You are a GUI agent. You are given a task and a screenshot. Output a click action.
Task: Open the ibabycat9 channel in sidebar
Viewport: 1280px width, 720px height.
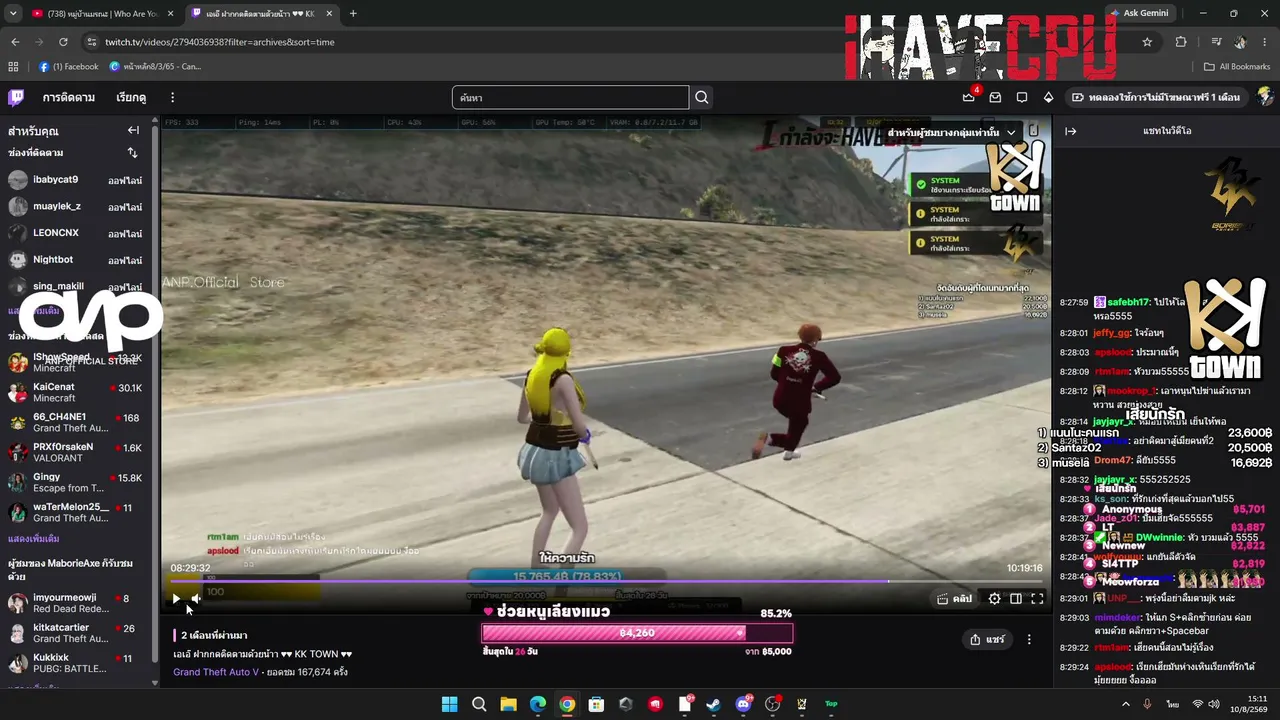click(76, 180)
